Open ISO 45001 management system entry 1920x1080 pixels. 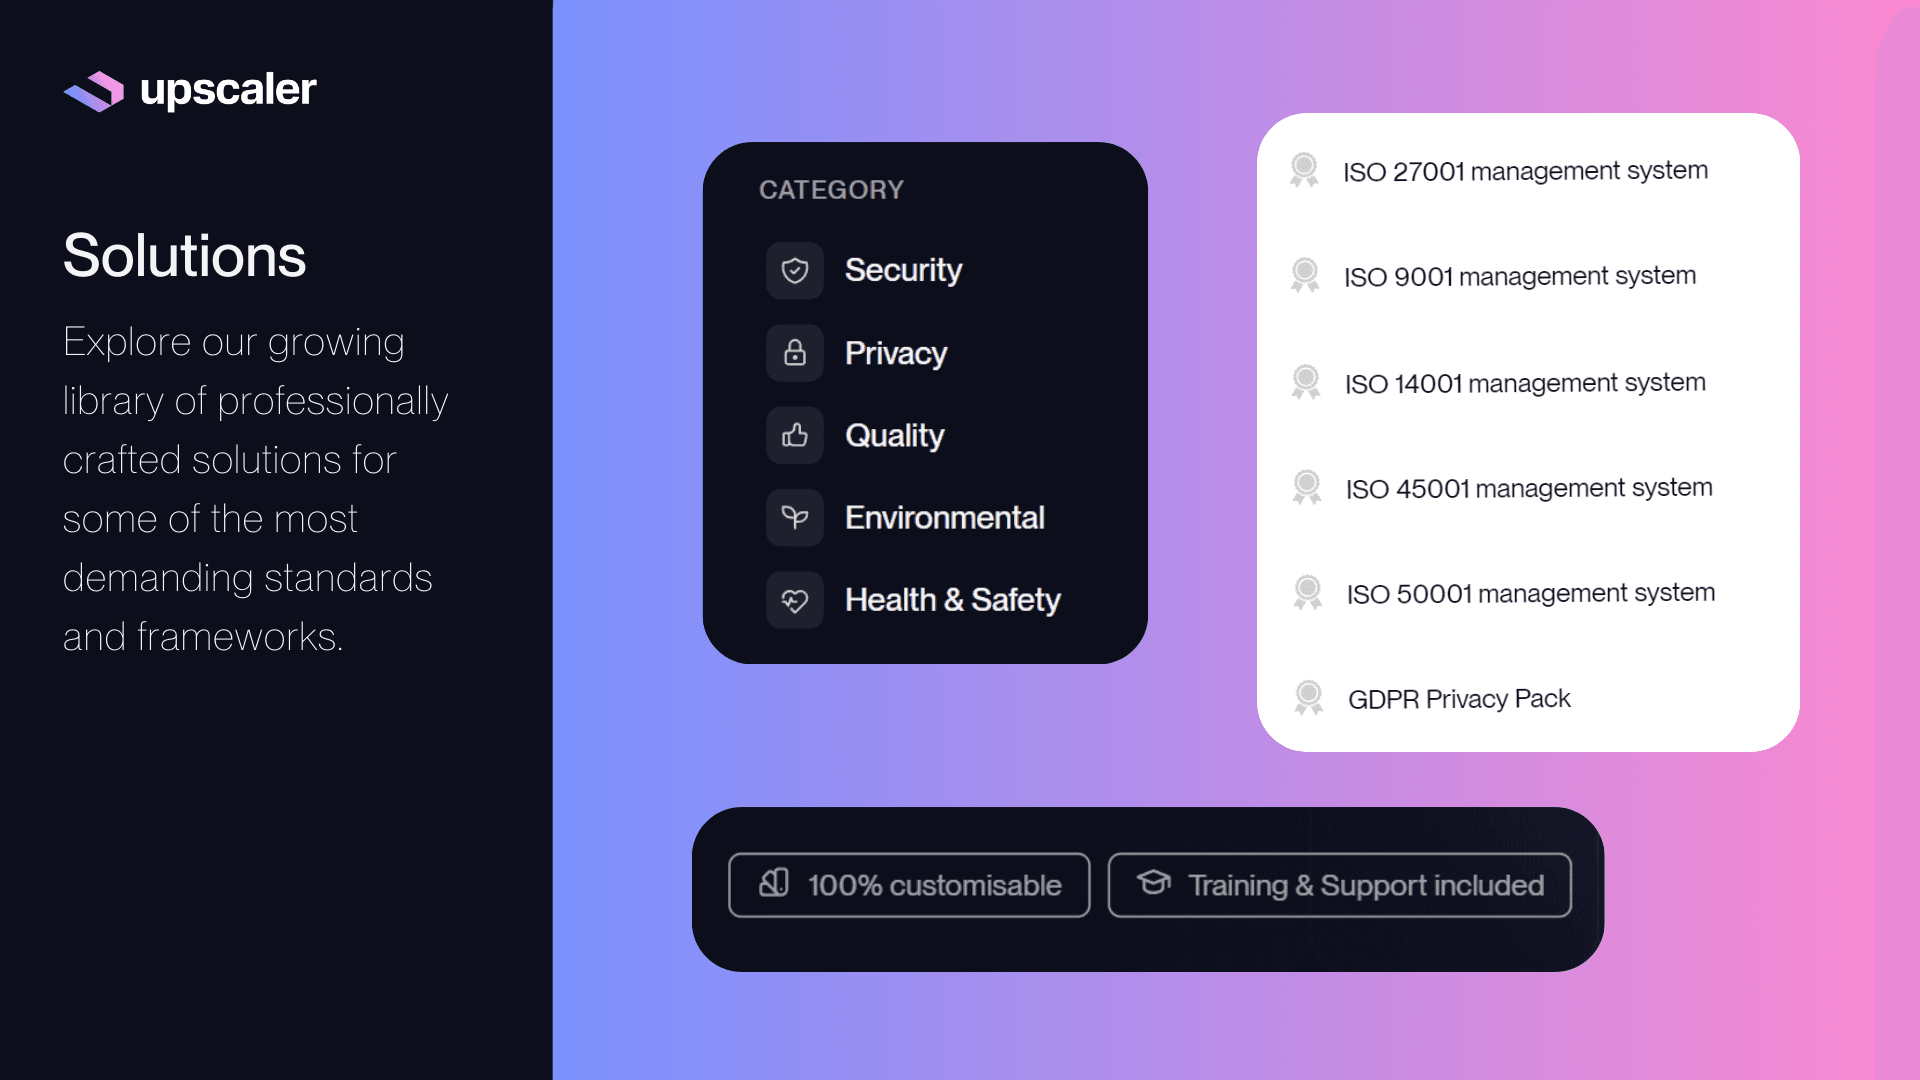click(1528, 488)
